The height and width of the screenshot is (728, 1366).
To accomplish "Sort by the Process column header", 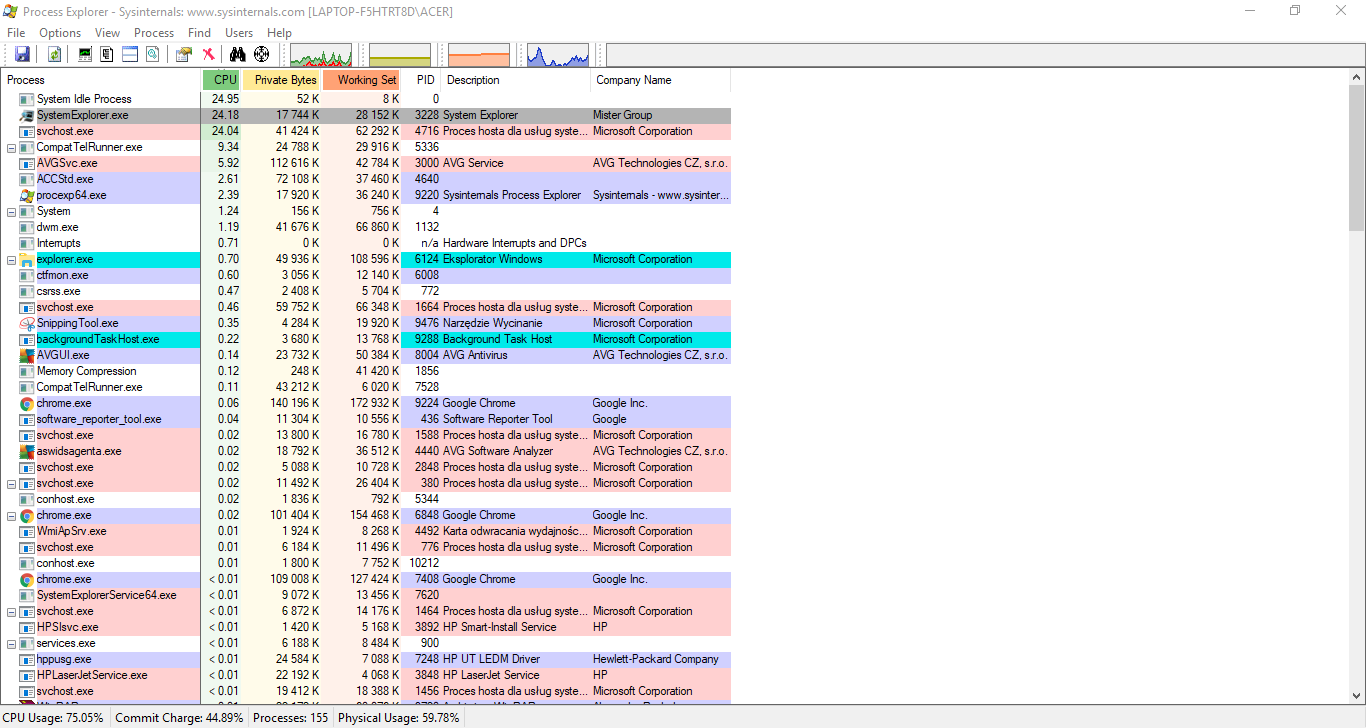I will click(101, 80).
